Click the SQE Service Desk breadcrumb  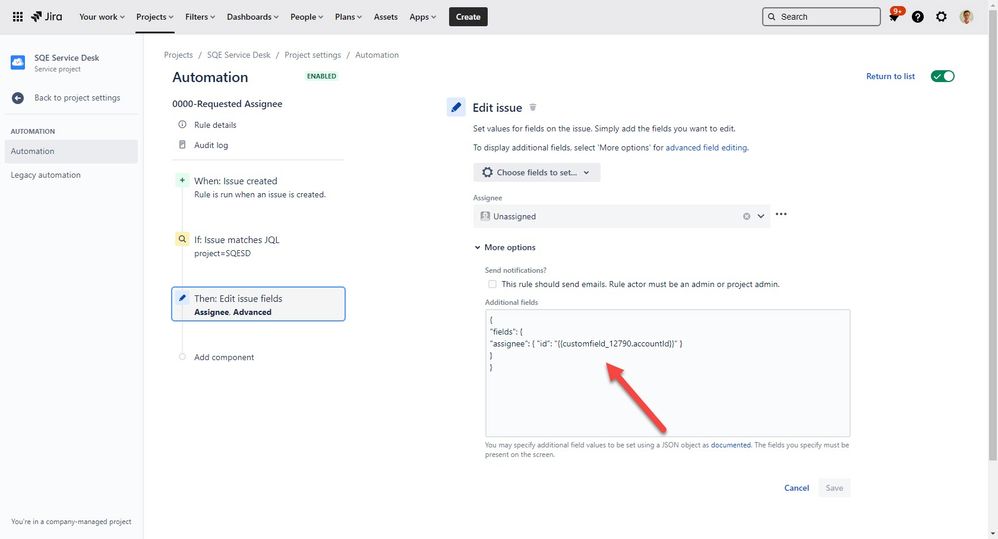coord(239,55)
